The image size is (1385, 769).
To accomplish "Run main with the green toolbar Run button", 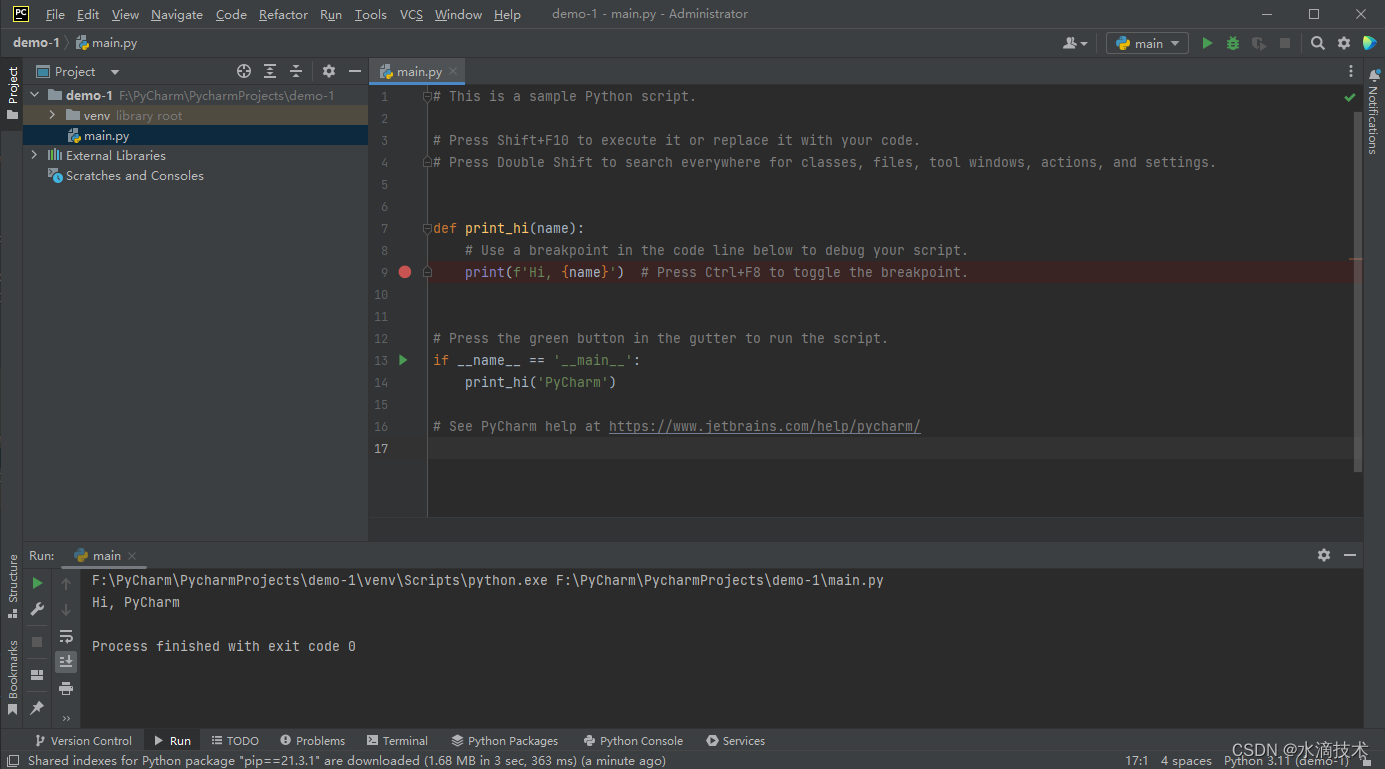I will [1207, 43].
